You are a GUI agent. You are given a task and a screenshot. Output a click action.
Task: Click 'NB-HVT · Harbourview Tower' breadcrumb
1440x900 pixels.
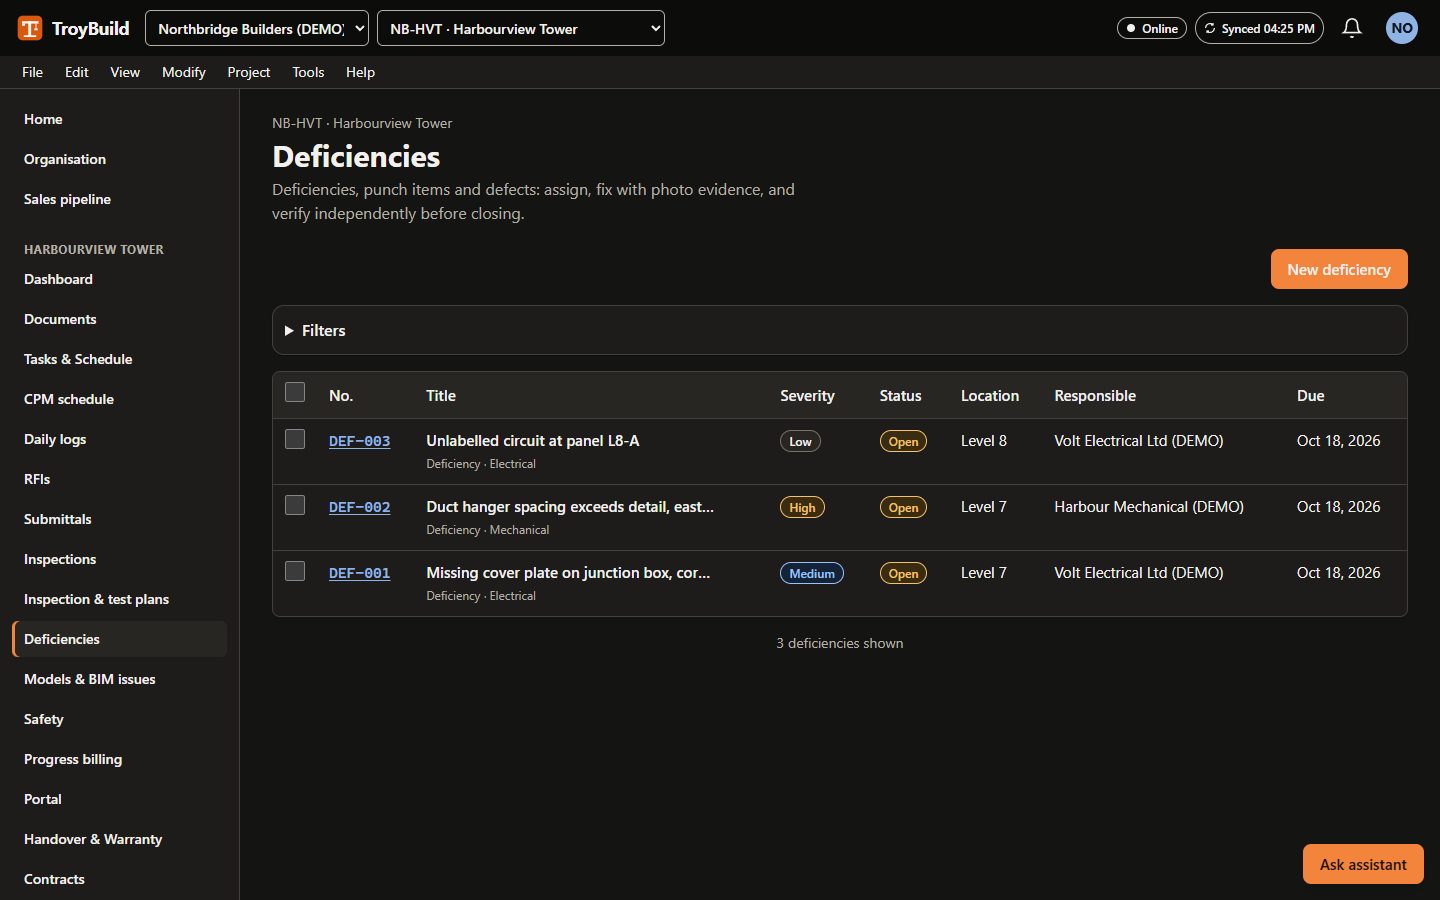click(362, 123)
